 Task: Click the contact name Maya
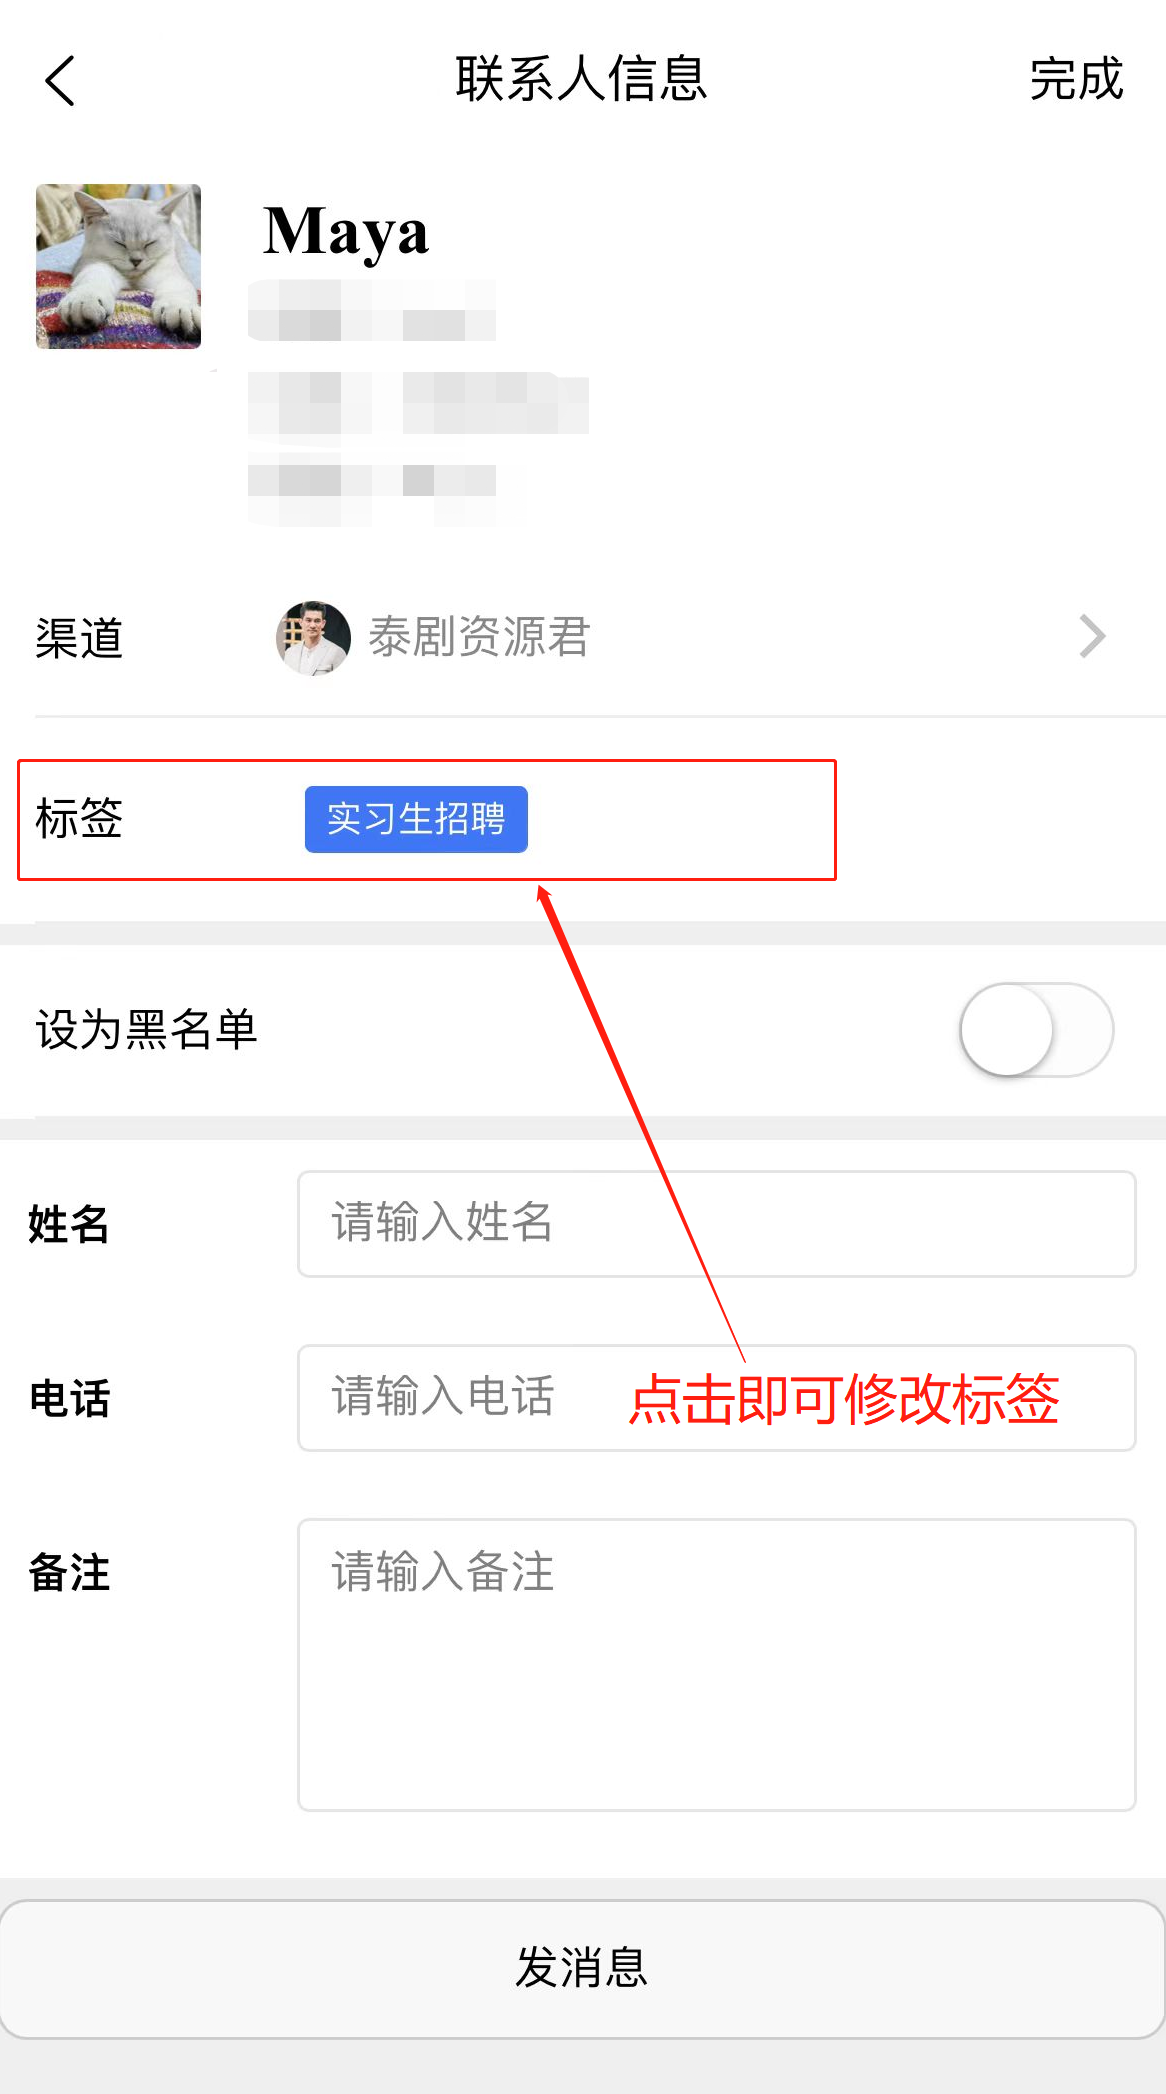click(x=346, y=232)
